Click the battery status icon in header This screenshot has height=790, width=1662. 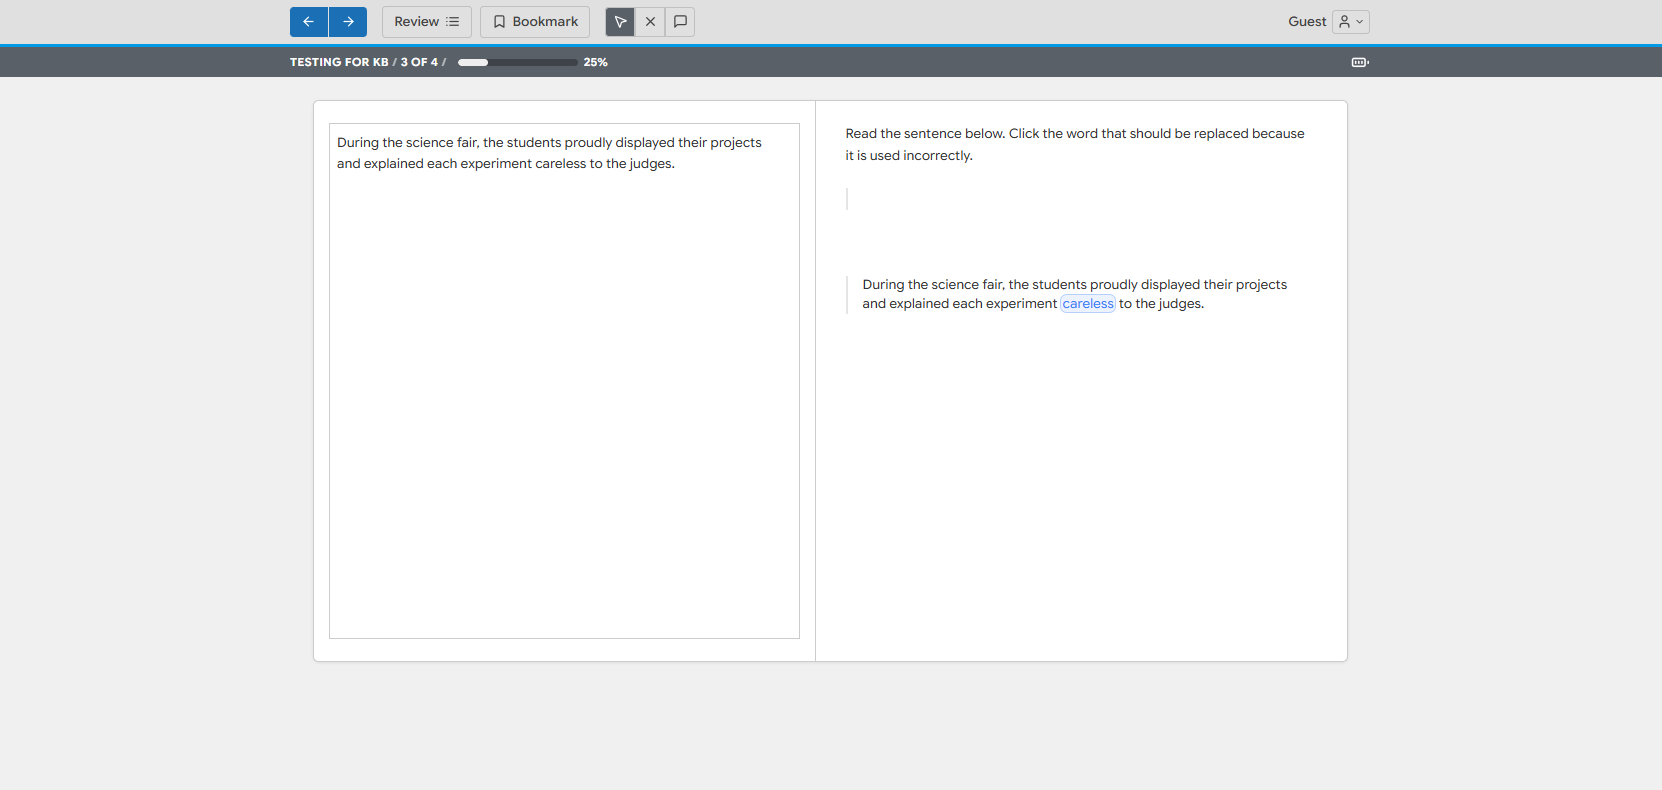pyautogui.click(x=1360, y=62)
